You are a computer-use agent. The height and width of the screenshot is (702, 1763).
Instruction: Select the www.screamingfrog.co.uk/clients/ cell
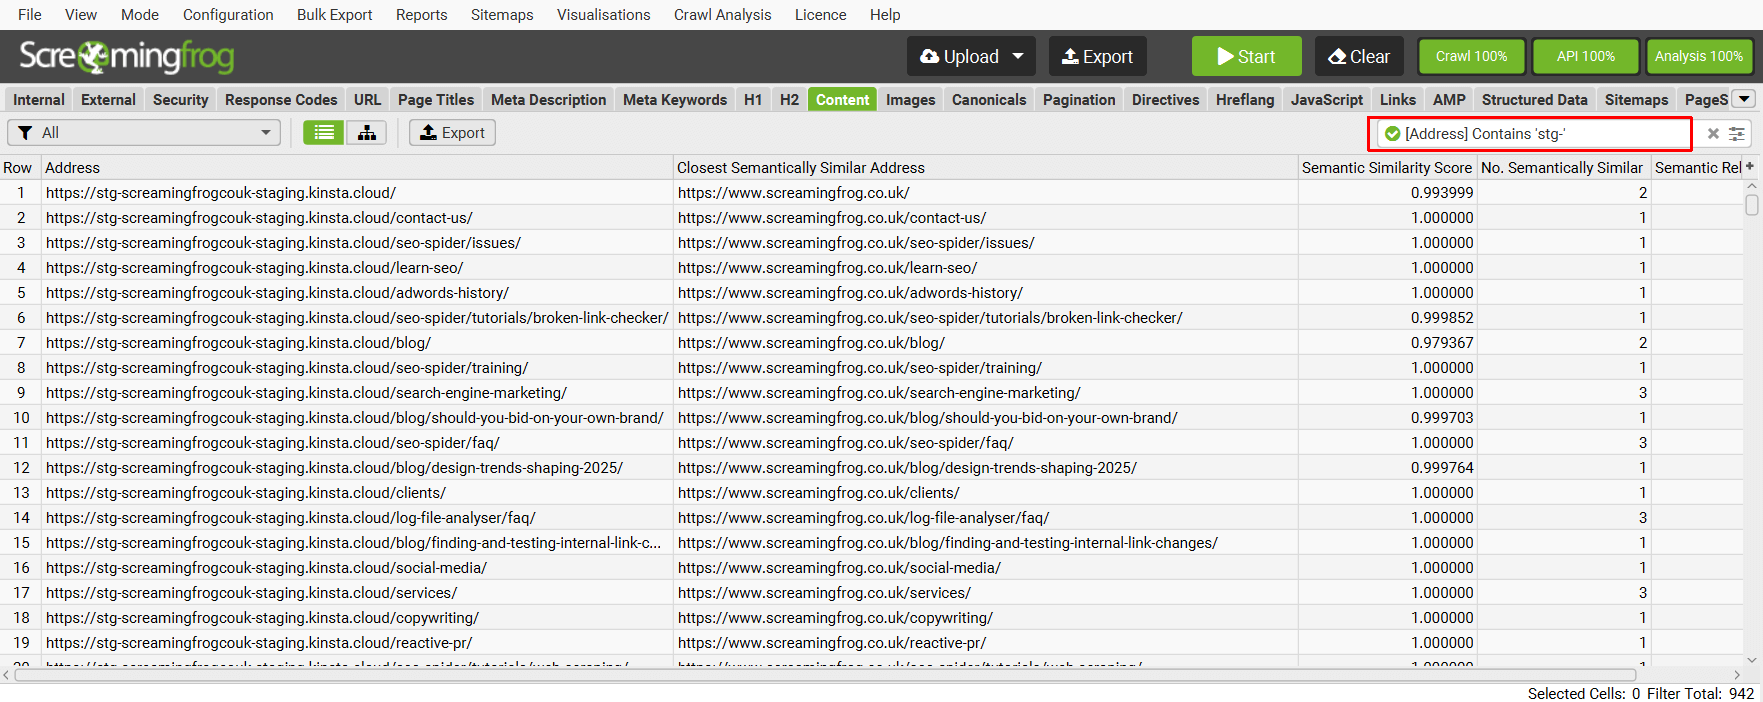click(x=986, y=492)
